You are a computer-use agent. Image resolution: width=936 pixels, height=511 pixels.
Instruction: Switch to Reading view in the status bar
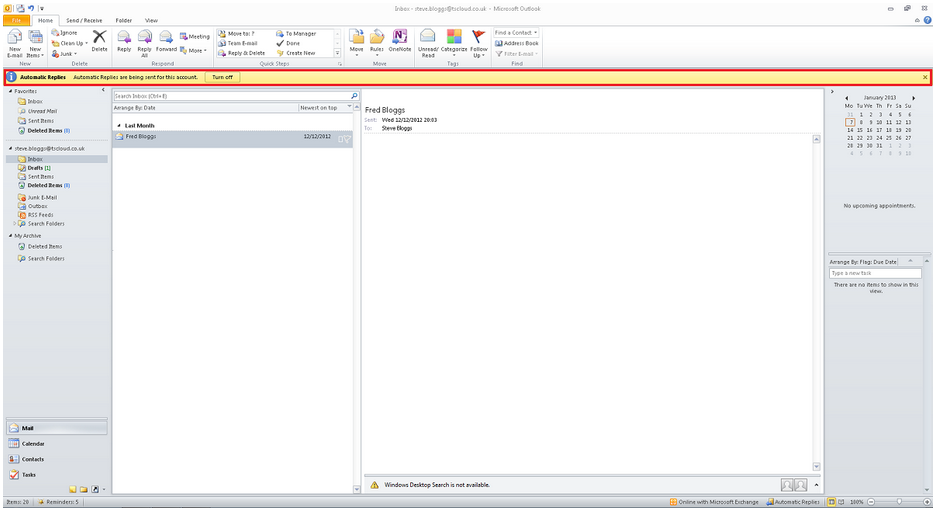point(841,502)
